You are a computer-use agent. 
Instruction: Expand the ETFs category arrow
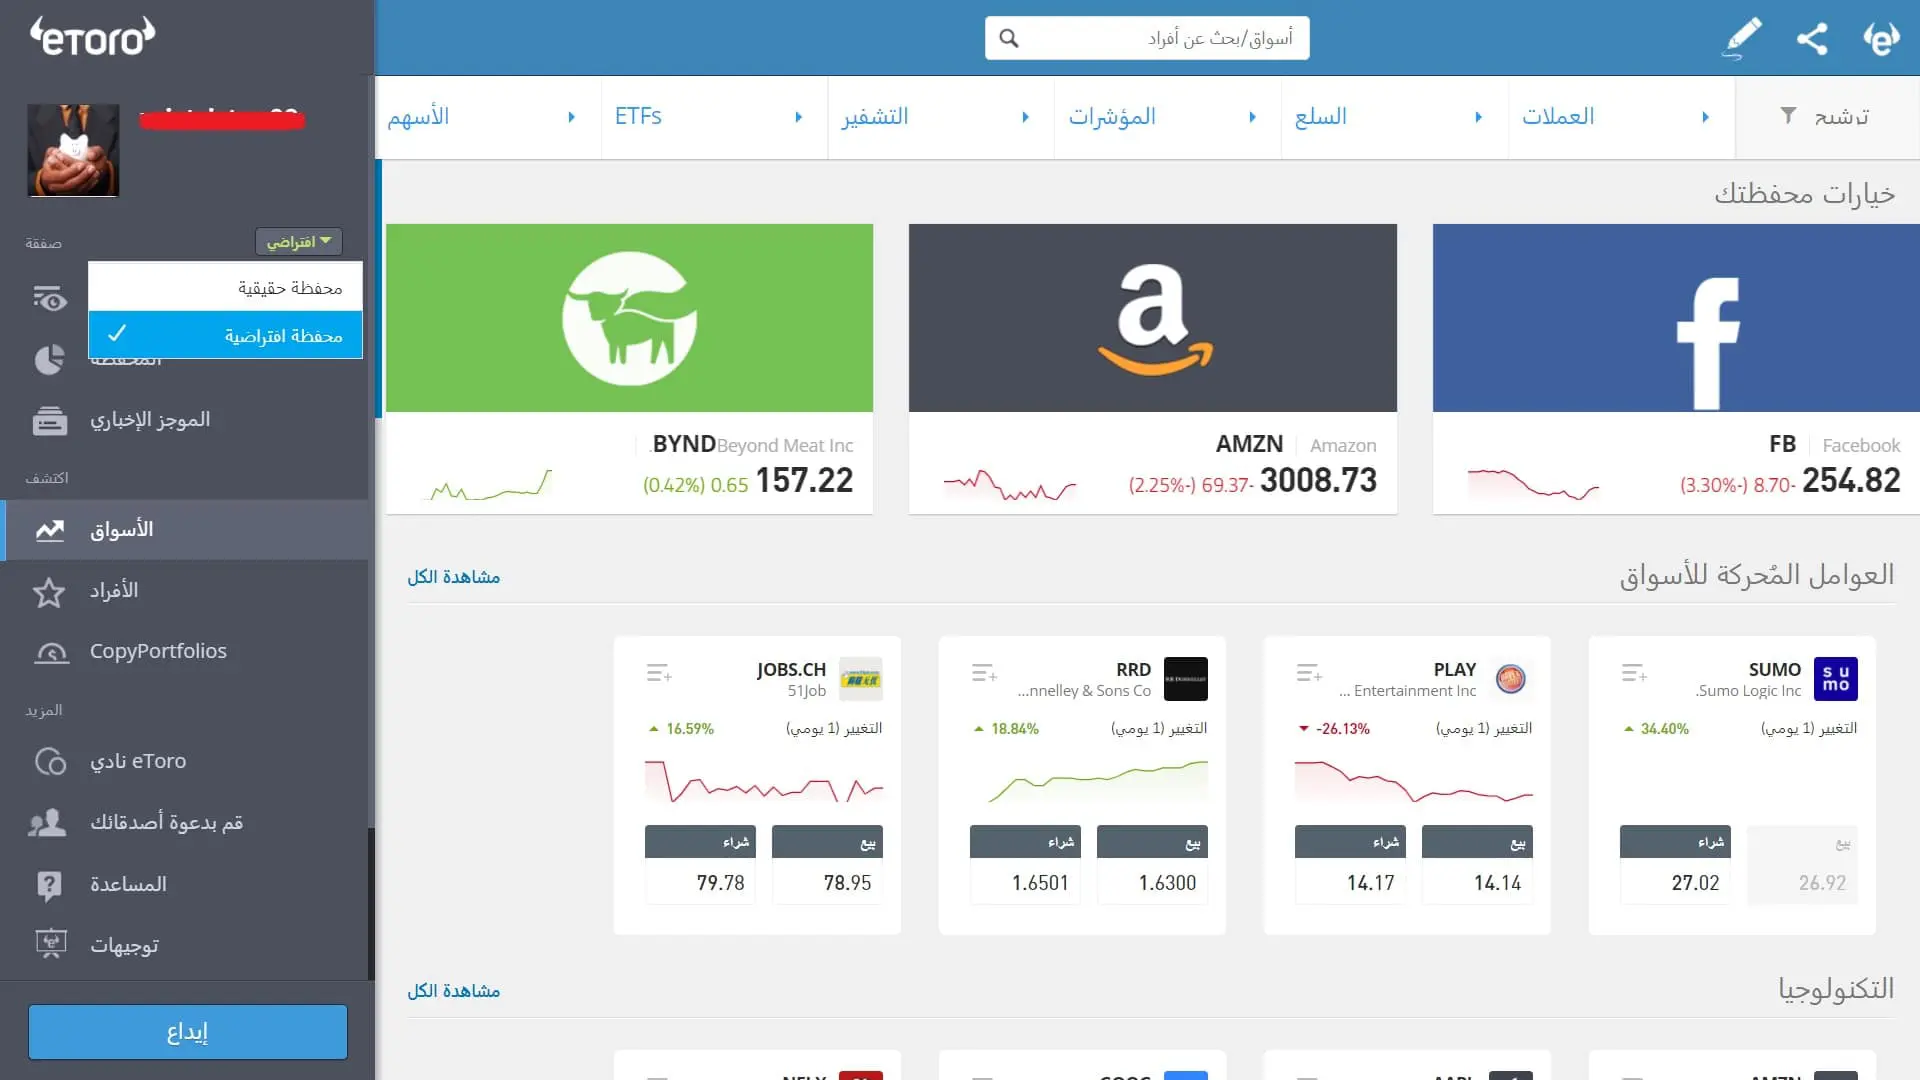click(798, 117)
